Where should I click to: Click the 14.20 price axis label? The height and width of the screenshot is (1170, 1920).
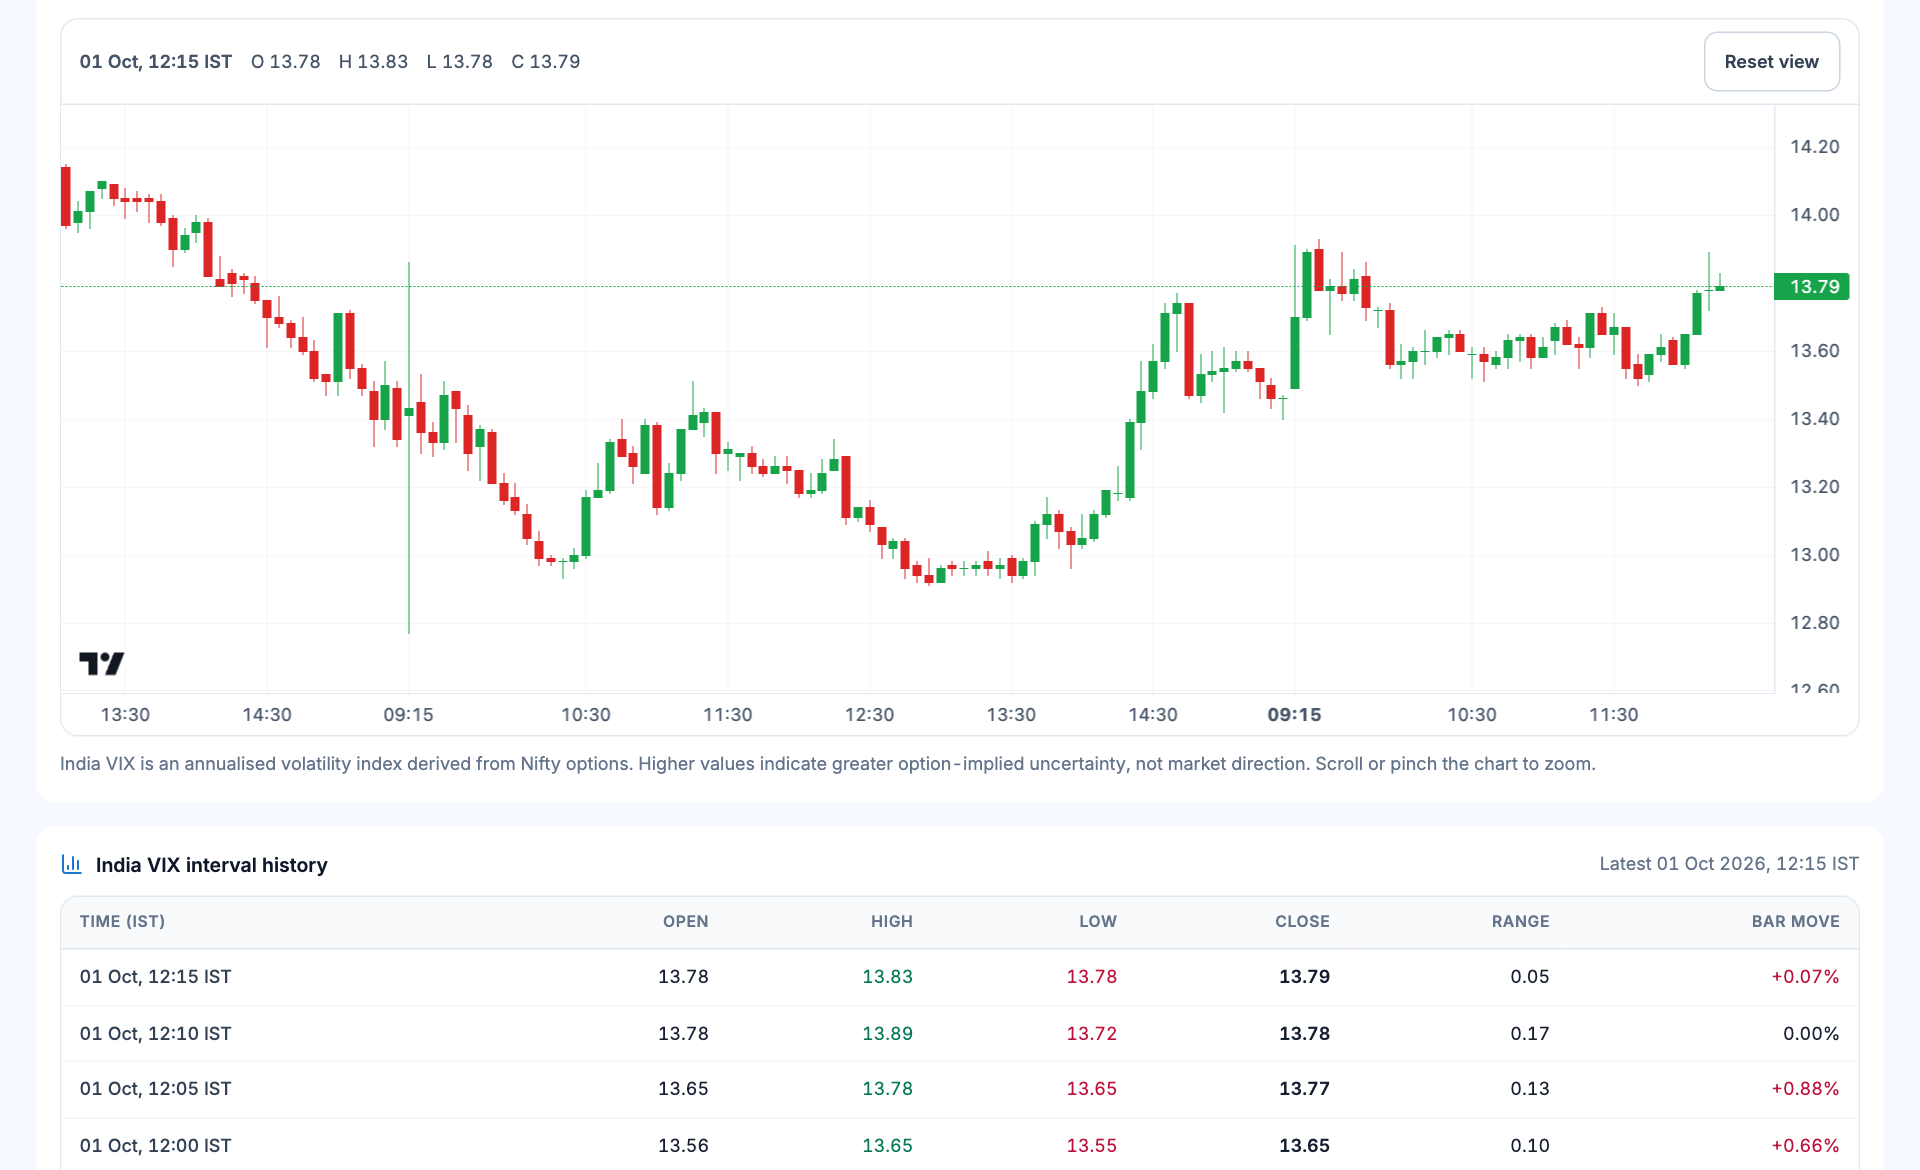point(1814,147)
